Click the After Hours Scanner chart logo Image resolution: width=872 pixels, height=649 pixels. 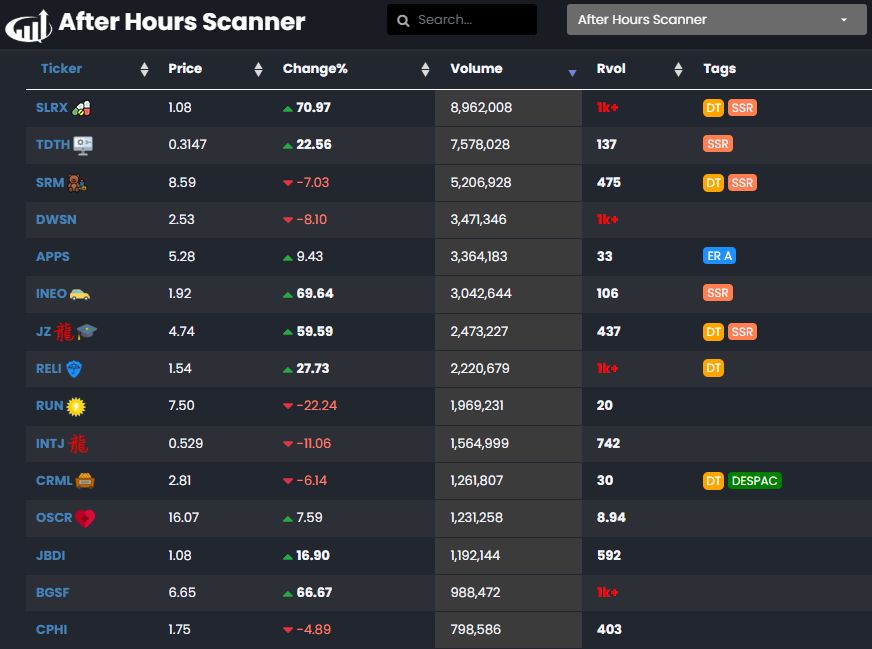pyautogui.click(x=28, y=26)
